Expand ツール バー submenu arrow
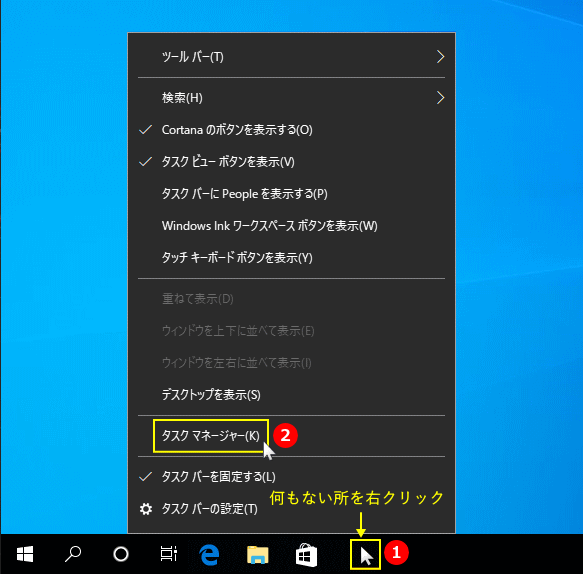Screen dimensions: 583x574 click(x=440, y=57)
